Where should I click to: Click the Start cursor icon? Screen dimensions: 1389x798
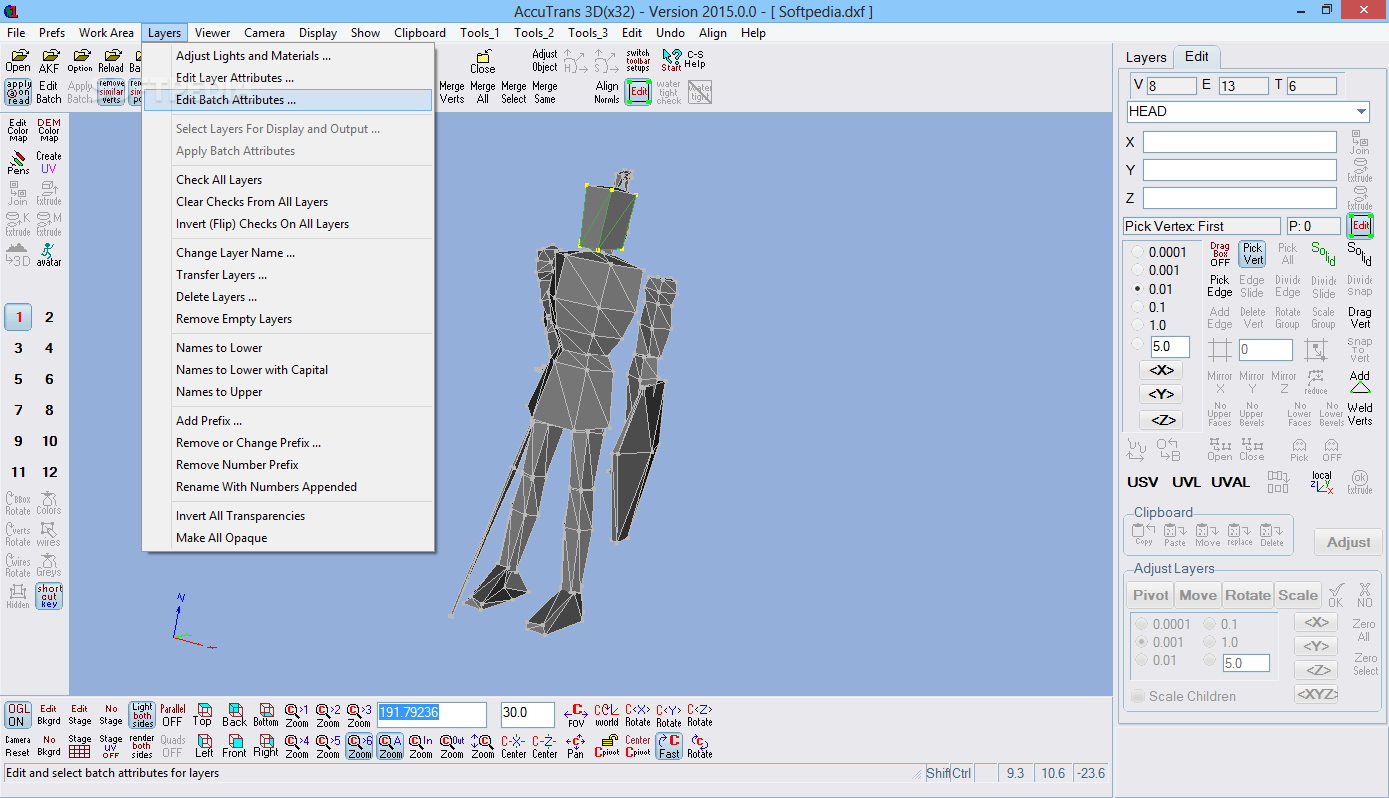(670, 61)
